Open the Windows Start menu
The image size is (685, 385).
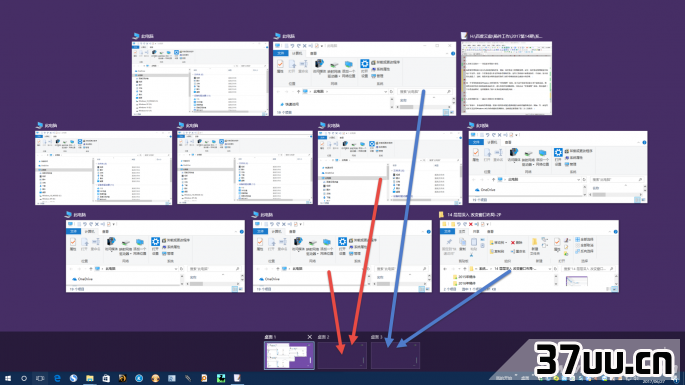(x=7, y=378)
